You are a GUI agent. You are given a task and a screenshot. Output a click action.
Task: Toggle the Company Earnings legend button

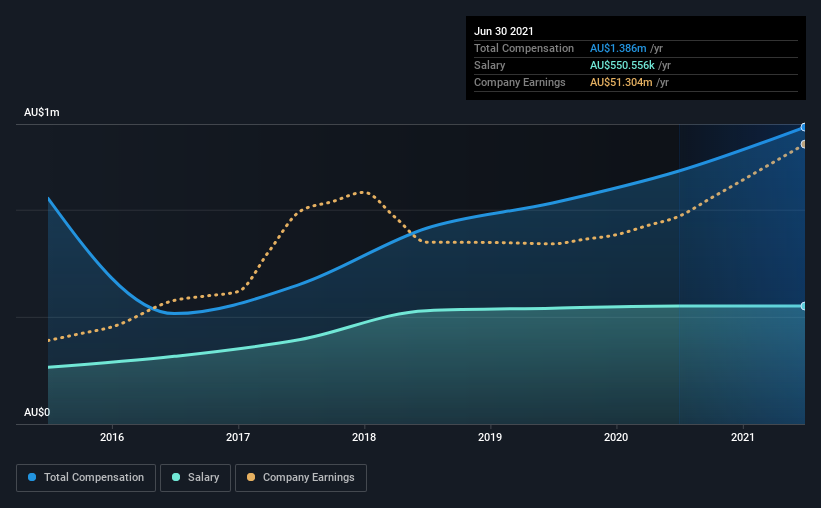click(301, 478)
